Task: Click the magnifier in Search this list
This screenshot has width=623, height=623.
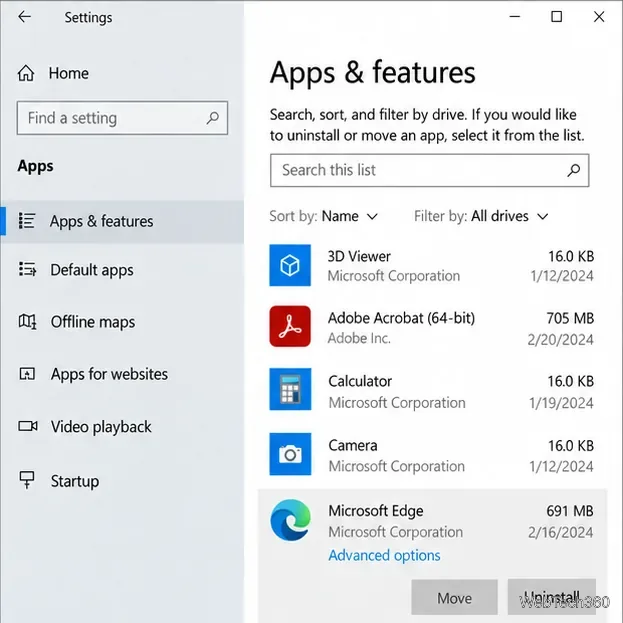Action: coord(573,170)
